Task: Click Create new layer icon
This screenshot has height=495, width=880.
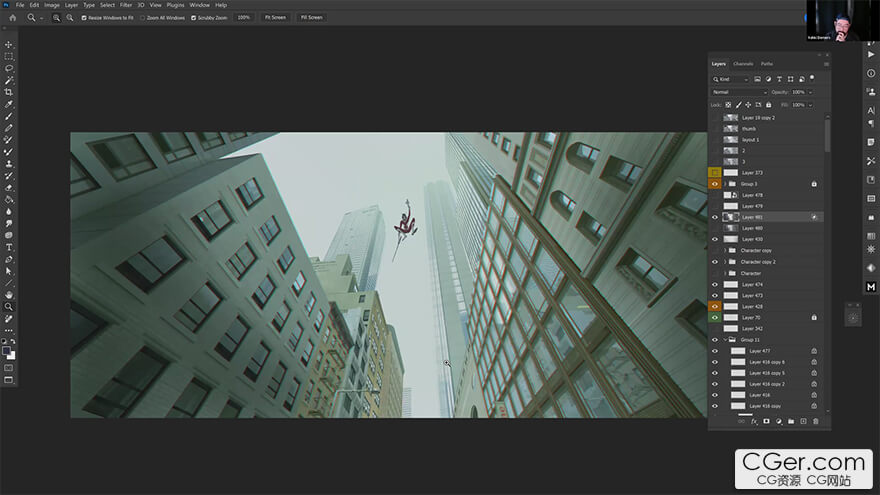Action: pyautogui.click(x=803, y=421)
